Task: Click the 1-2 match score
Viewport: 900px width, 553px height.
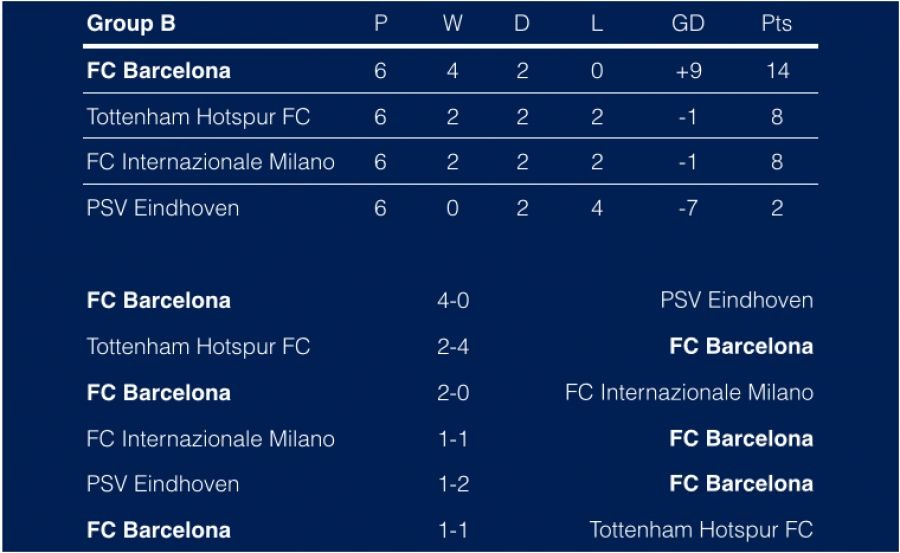Action: pyautogui.click(x=453, y=484)
